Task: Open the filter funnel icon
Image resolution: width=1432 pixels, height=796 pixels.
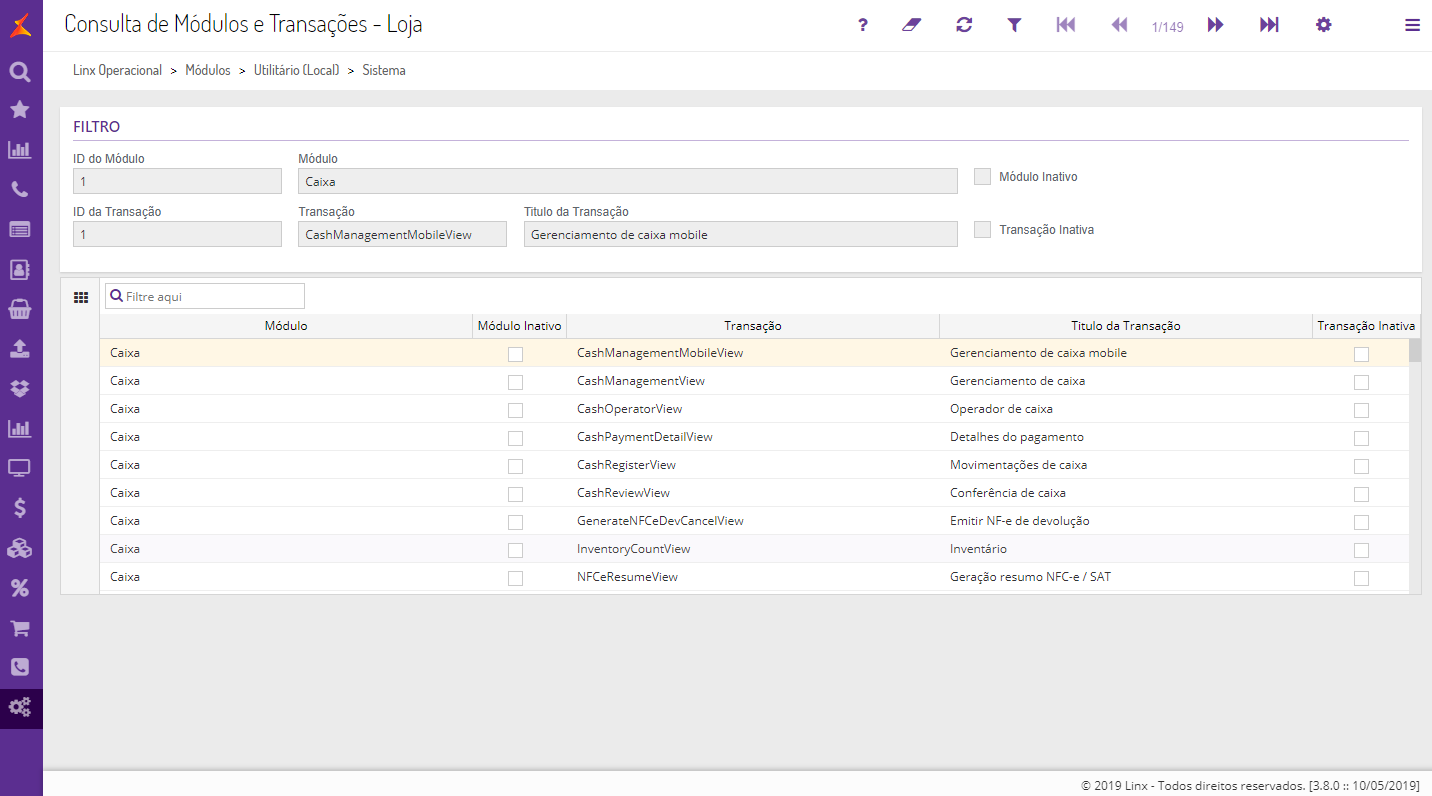Action: point(1014,25)
